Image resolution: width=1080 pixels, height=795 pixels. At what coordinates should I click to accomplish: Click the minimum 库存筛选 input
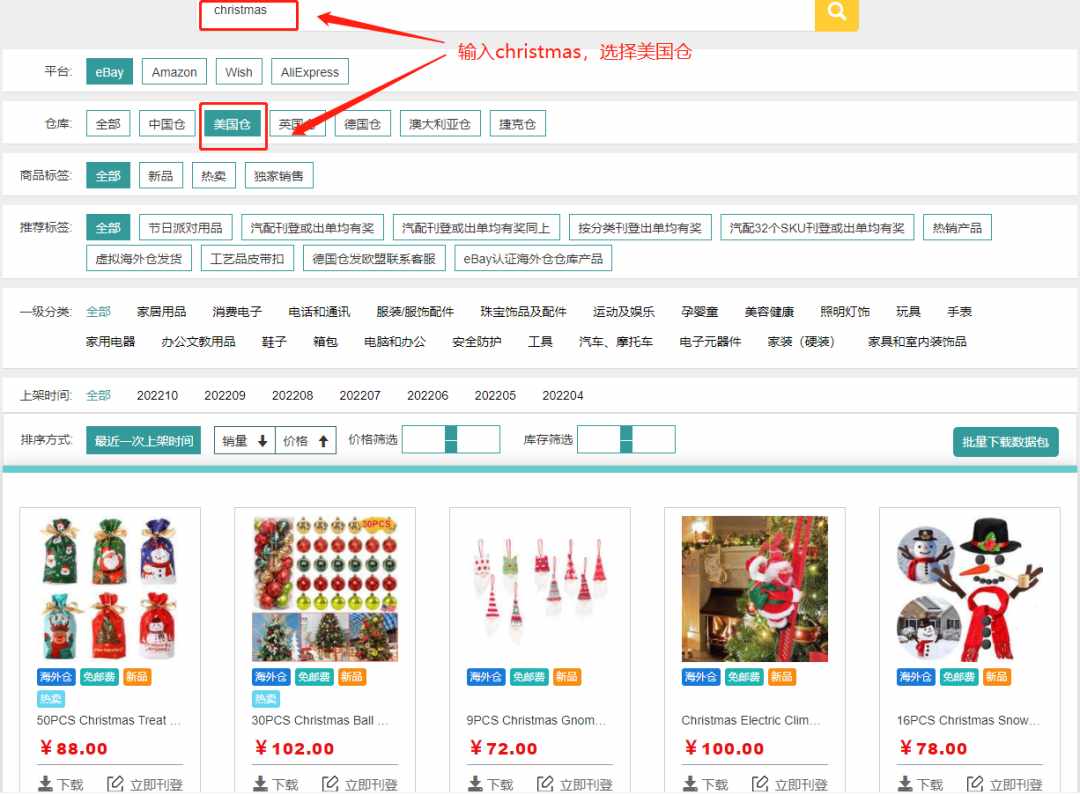coord(599,440)
